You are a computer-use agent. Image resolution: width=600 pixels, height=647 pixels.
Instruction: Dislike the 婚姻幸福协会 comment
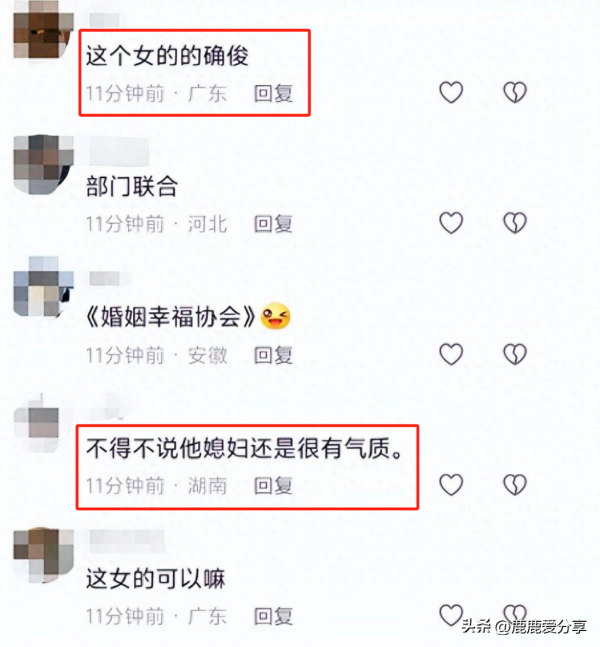click(x=515, y=354)
